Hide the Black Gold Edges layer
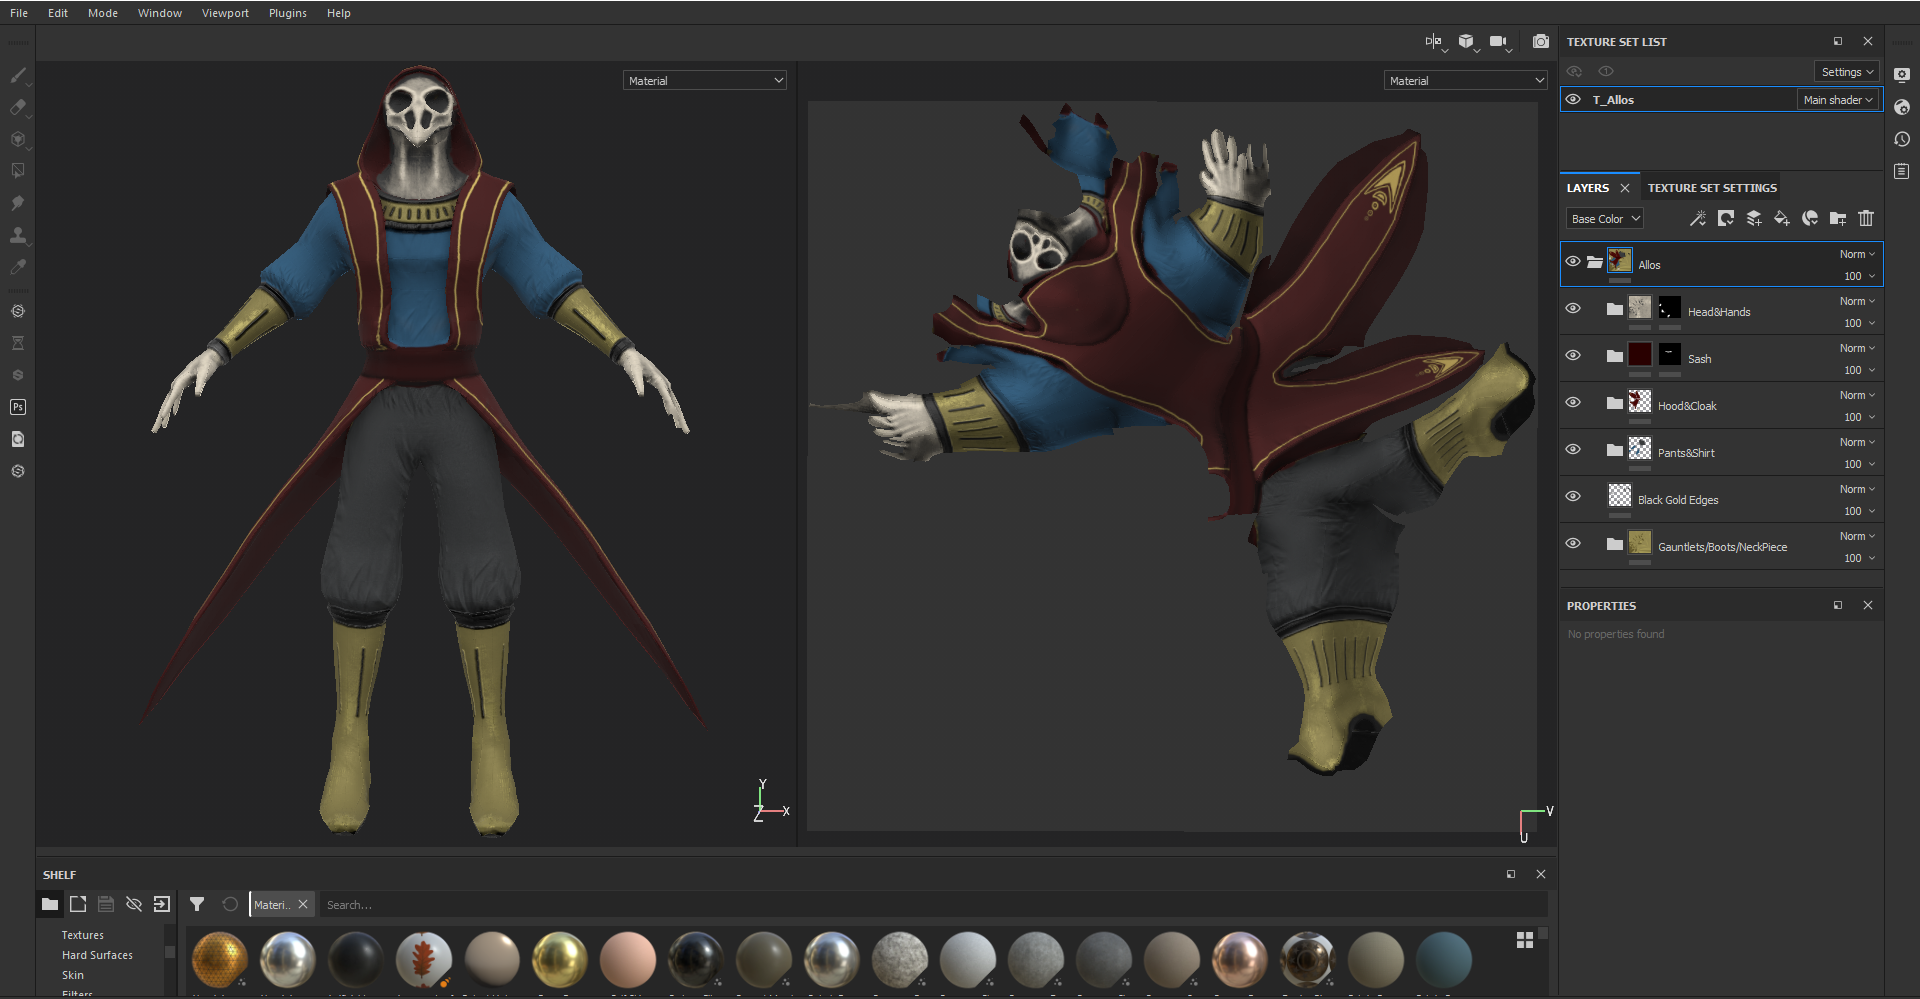 [1573, 496]
